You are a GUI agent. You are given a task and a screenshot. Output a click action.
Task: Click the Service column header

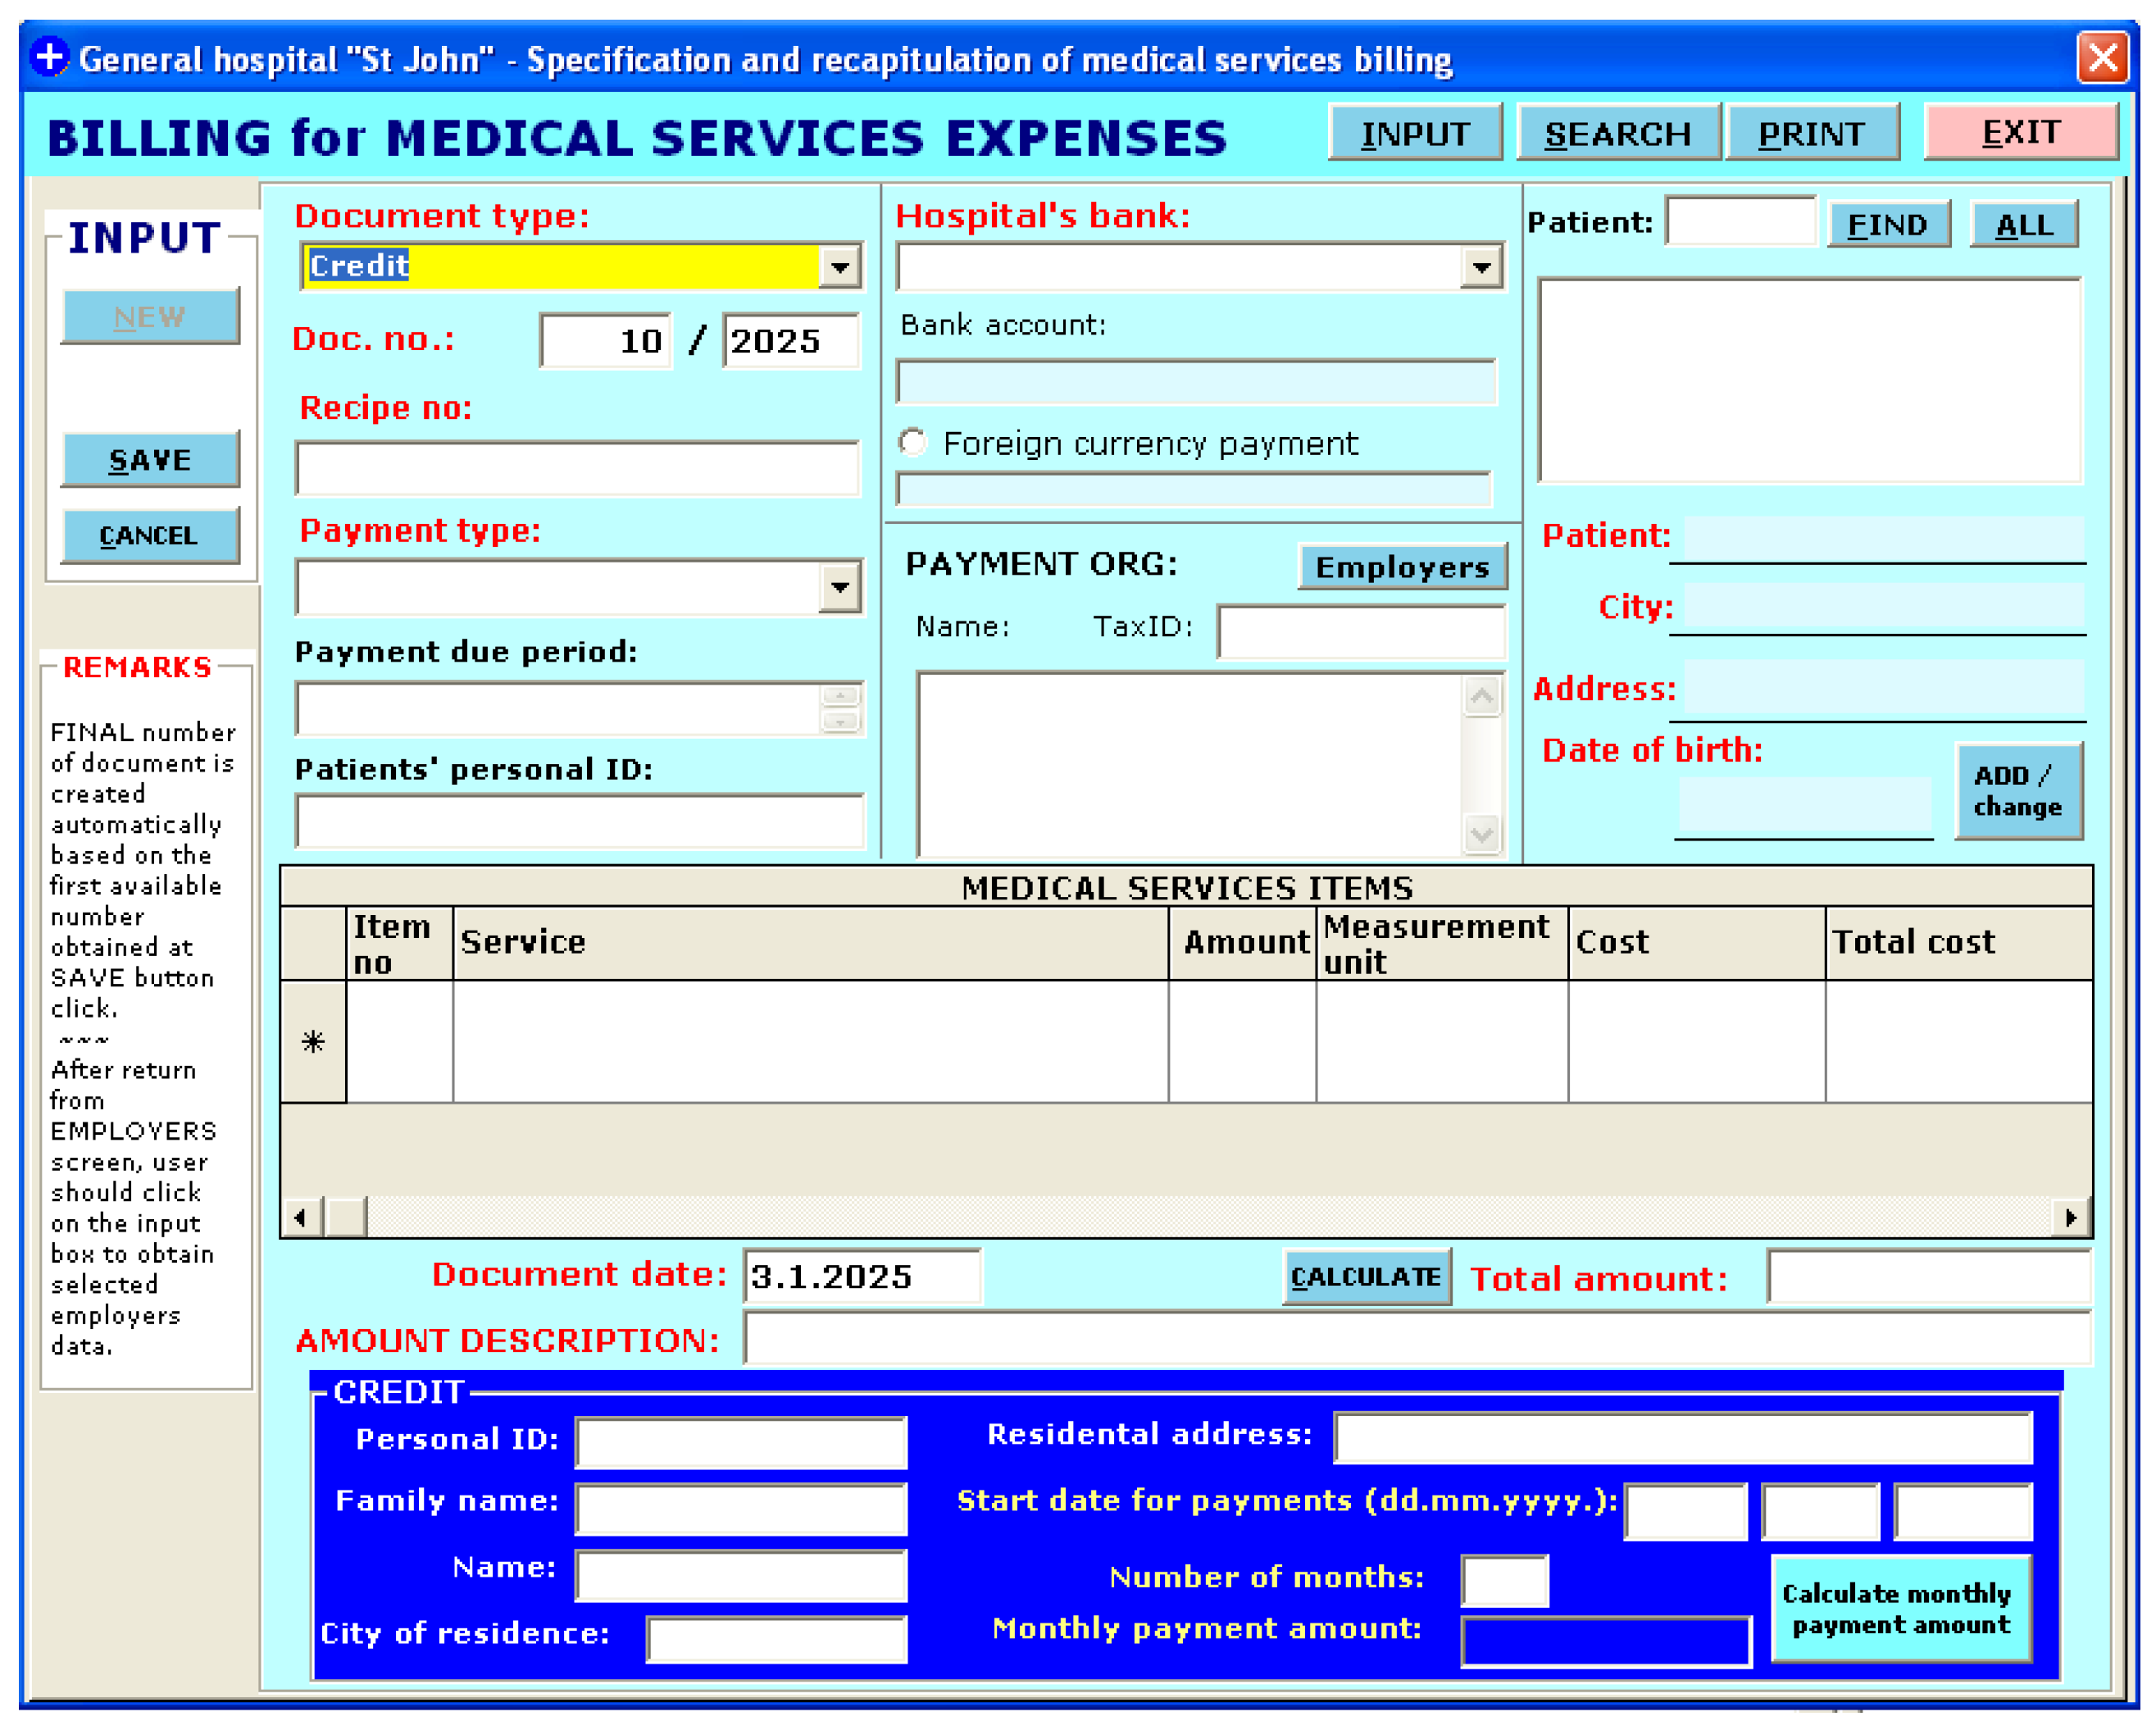[x=811, y=943]
